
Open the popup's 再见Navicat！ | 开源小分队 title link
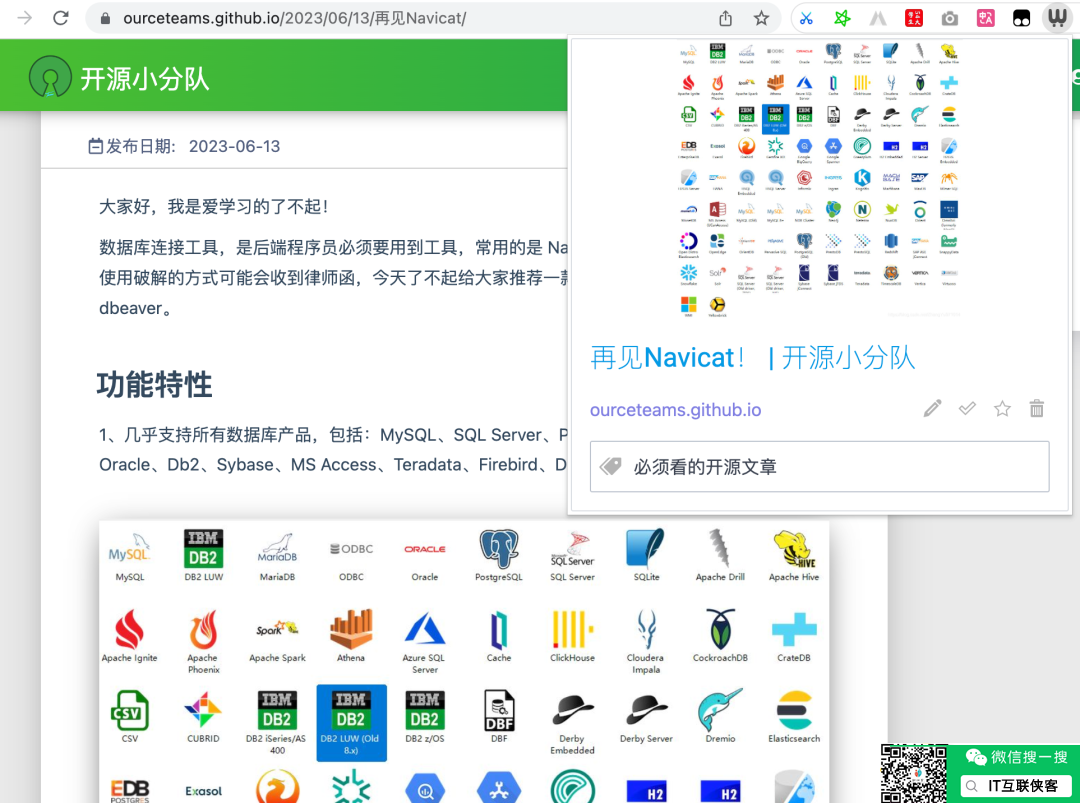[x=752, y=357]
